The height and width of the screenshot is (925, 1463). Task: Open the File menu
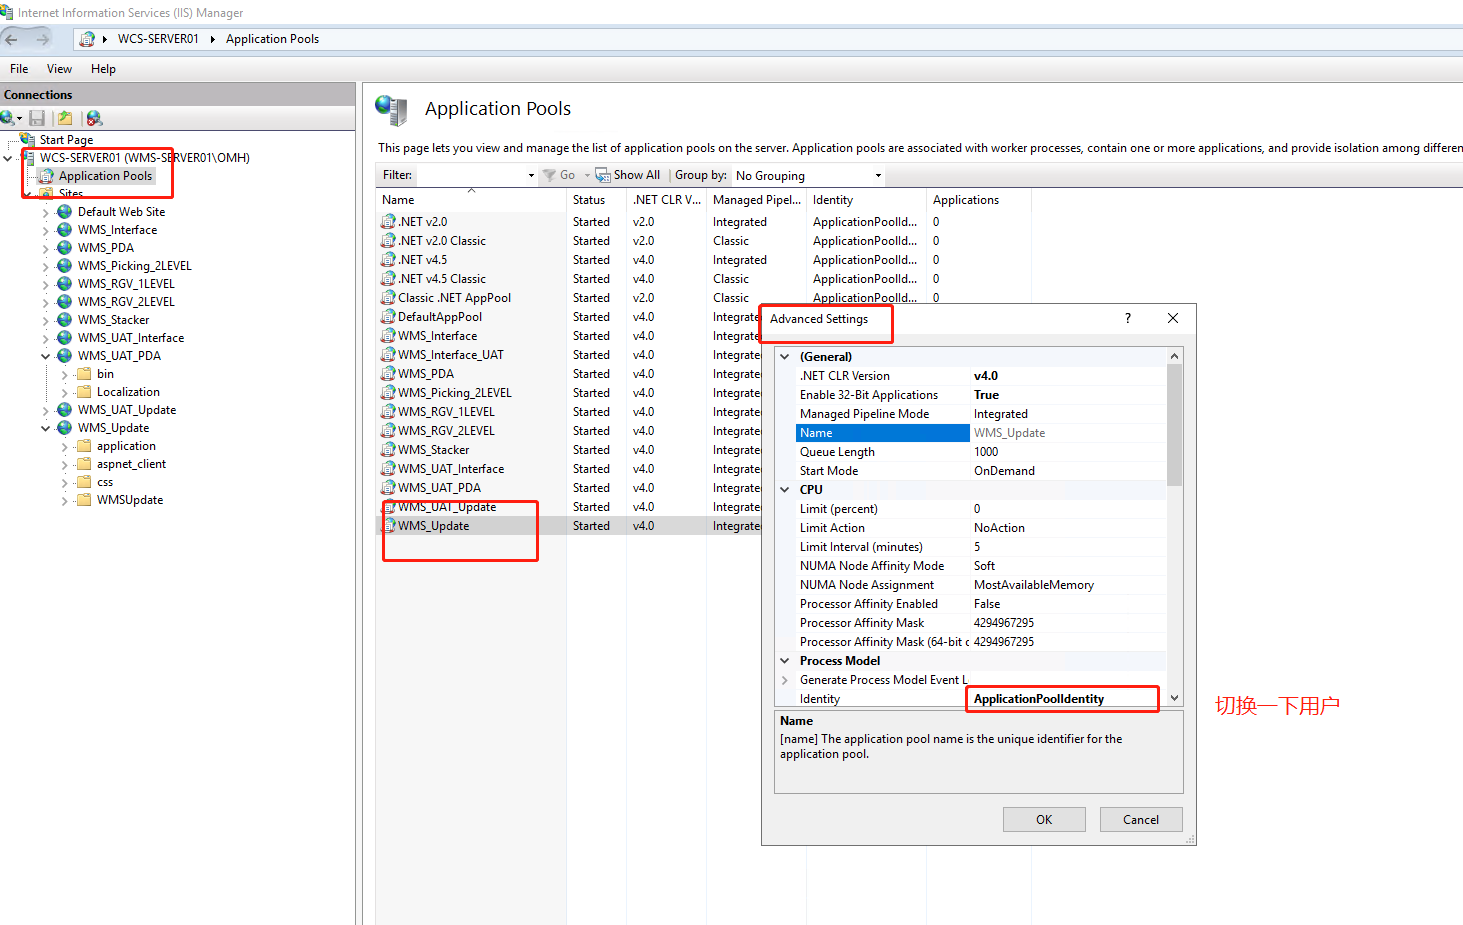(19, 69)
